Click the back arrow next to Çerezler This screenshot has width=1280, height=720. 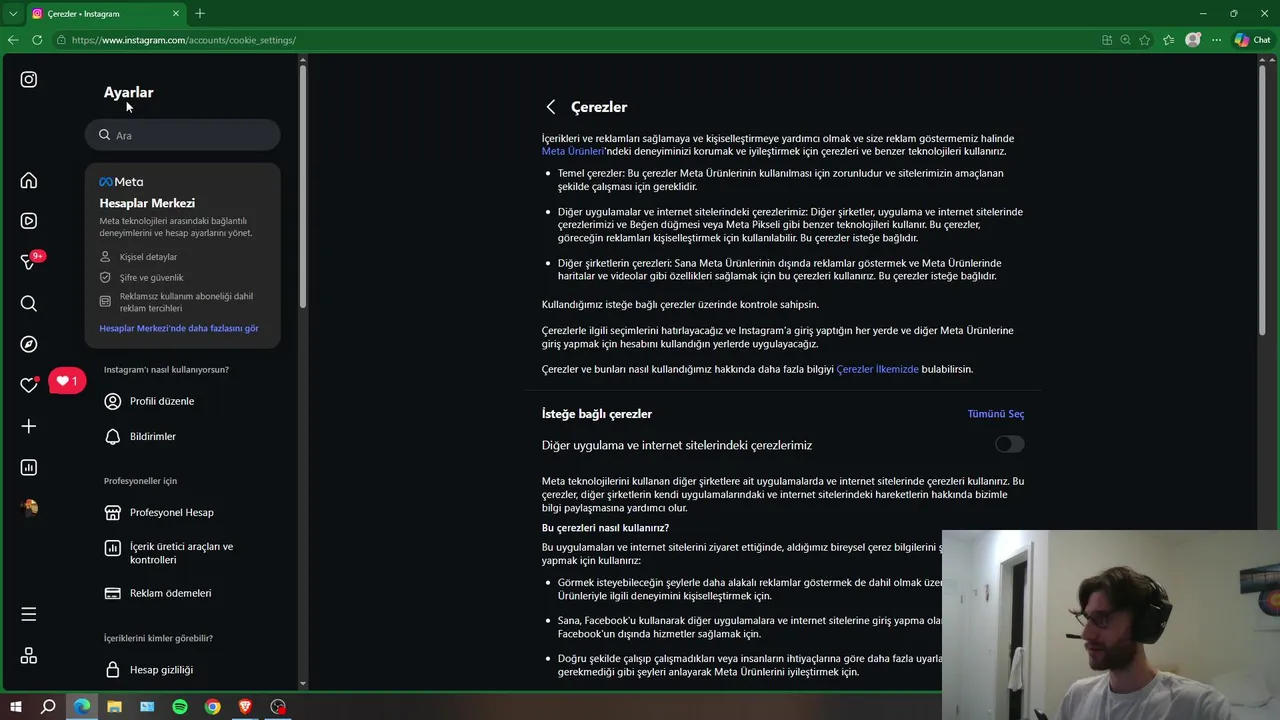pos(550,107)
